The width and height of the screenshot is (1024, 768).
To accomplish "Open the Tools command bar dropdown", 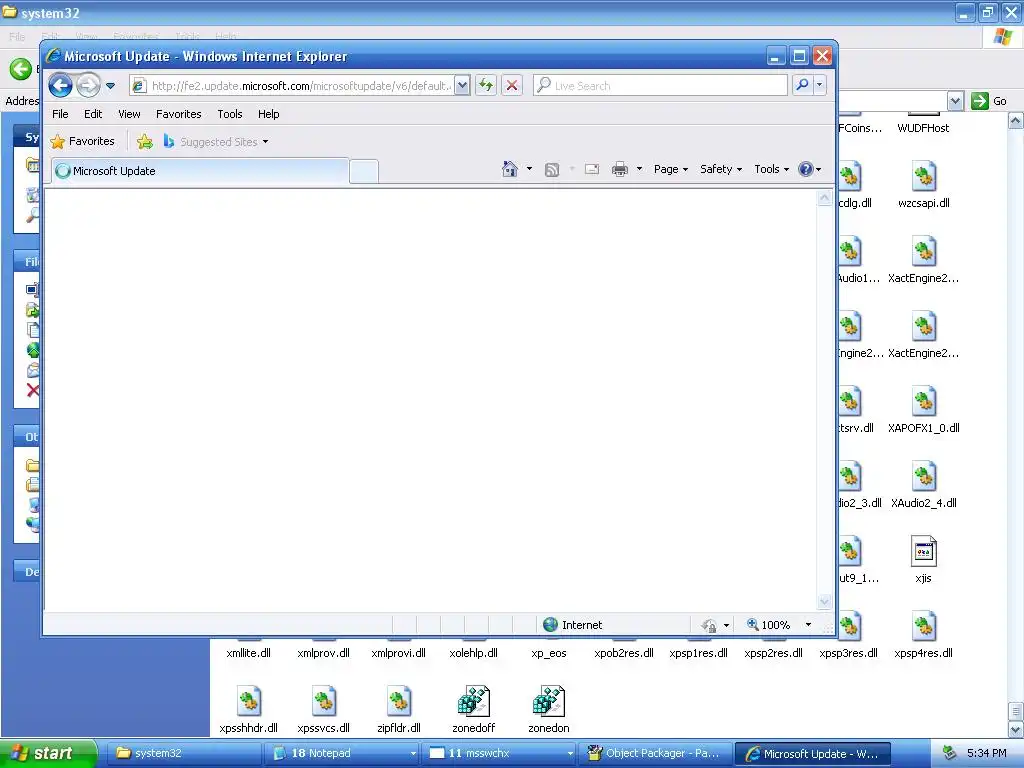I will click(771, 169).
